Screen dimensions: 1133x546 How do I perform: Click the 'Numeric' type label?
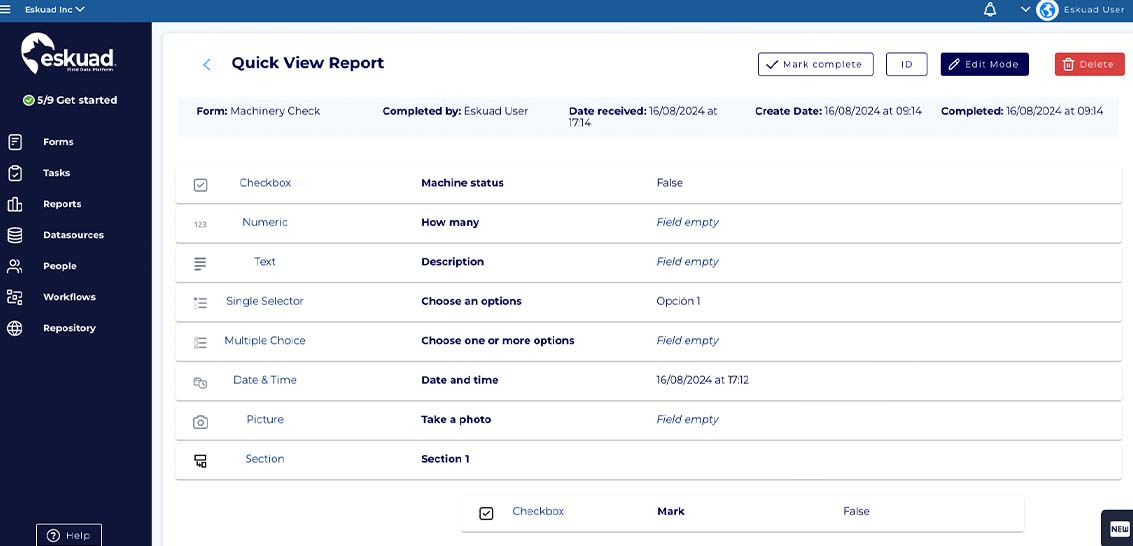[264, 222]
